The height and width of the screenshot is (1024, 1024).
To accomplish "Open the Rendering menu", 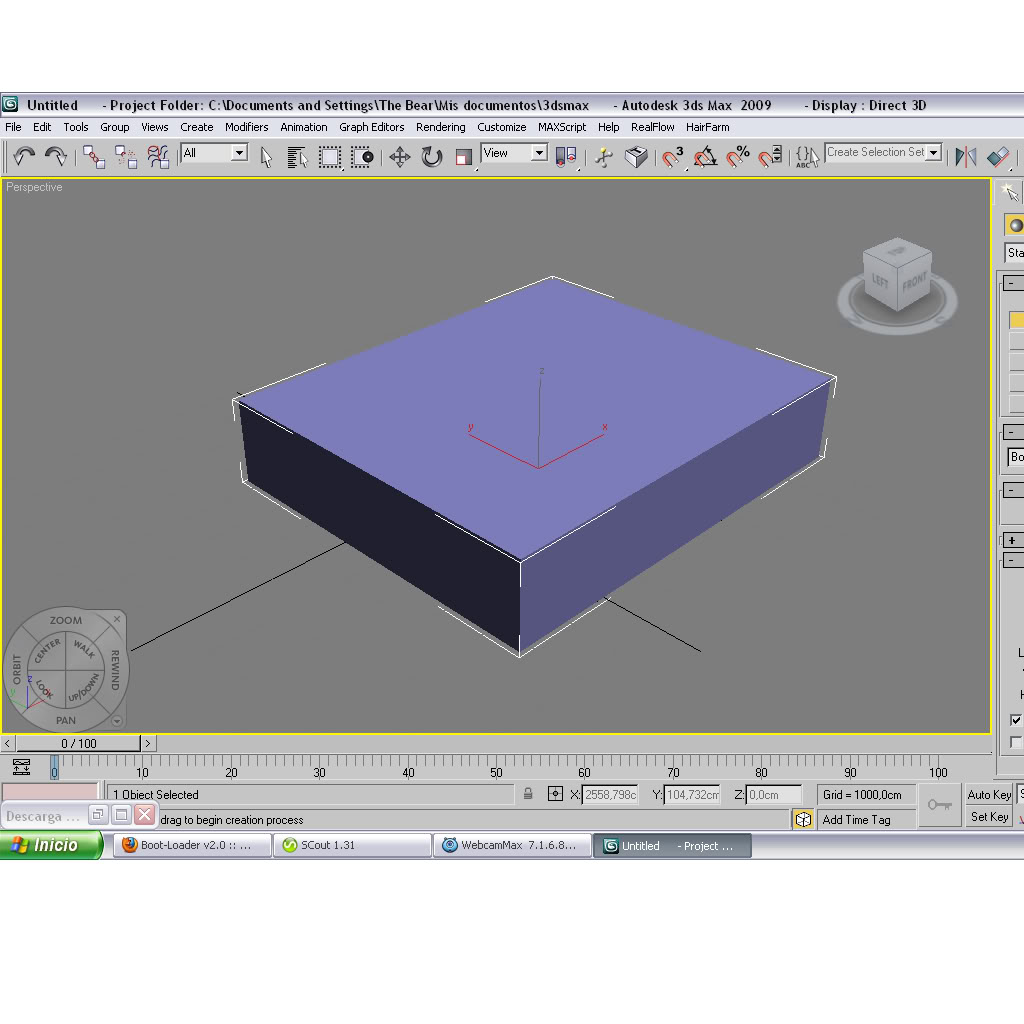I will [441, 127].
